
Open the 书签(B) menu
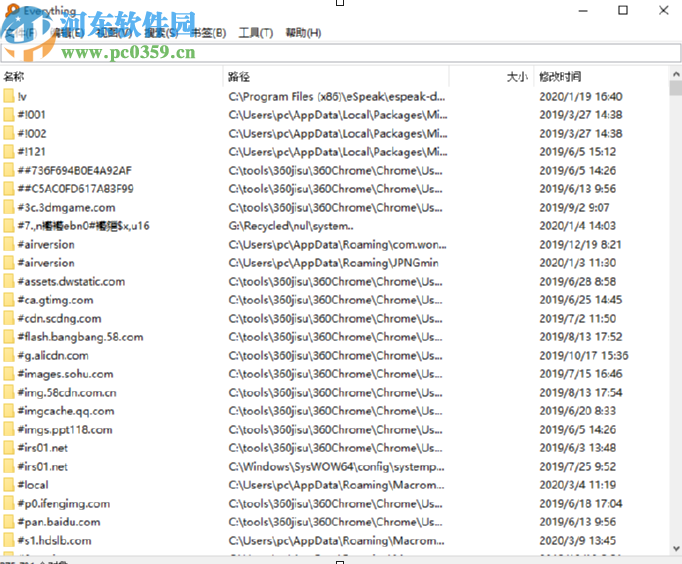[x=209, y=33]
